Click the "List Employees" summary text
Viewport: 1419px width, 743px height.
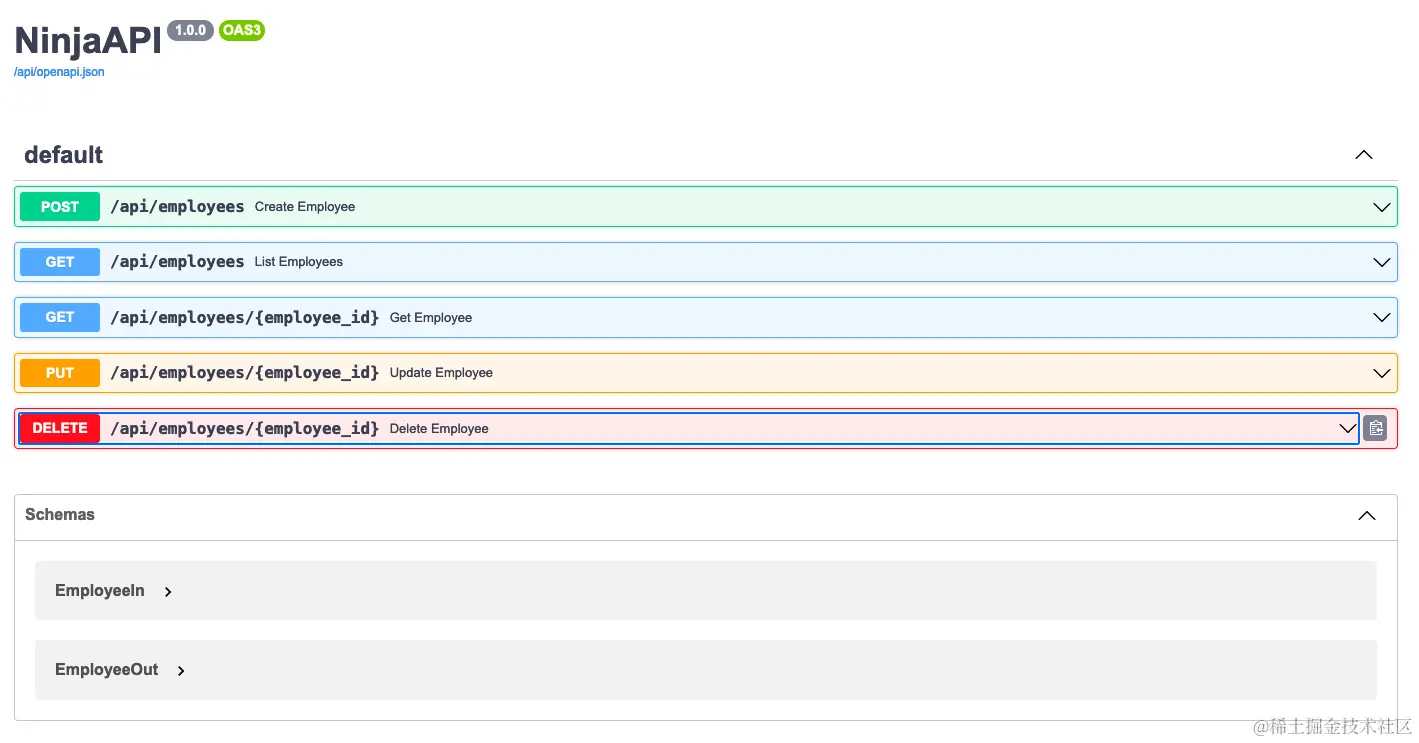tap(299, 262)
